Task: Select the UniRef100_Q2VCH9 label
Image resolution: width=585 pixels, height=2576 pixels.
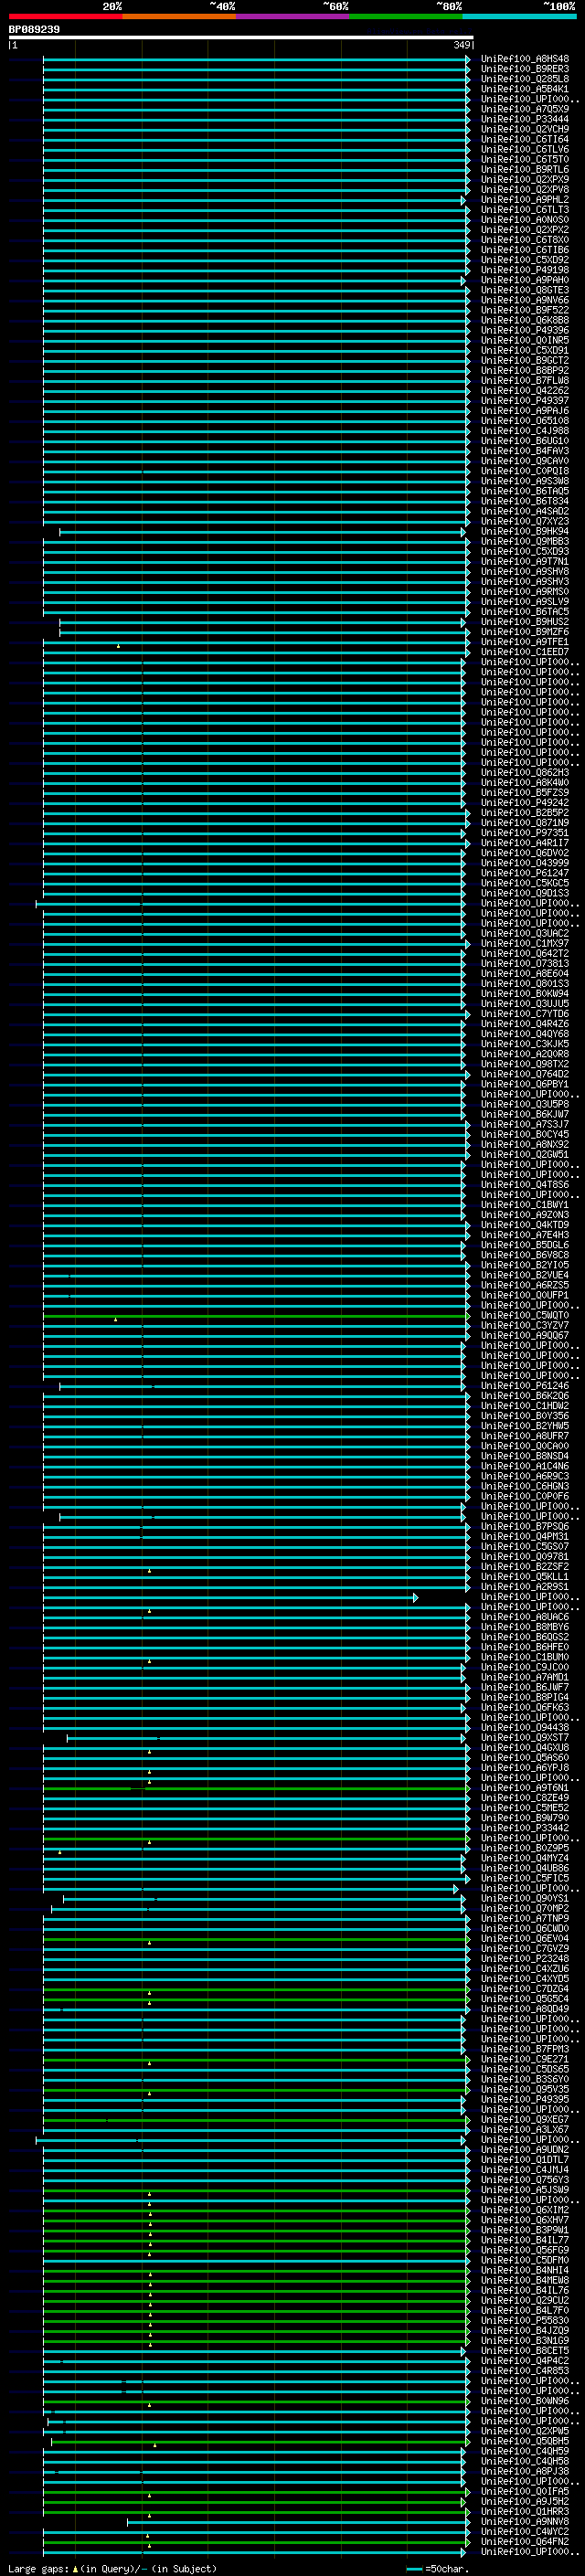Action: coord(525,129)
